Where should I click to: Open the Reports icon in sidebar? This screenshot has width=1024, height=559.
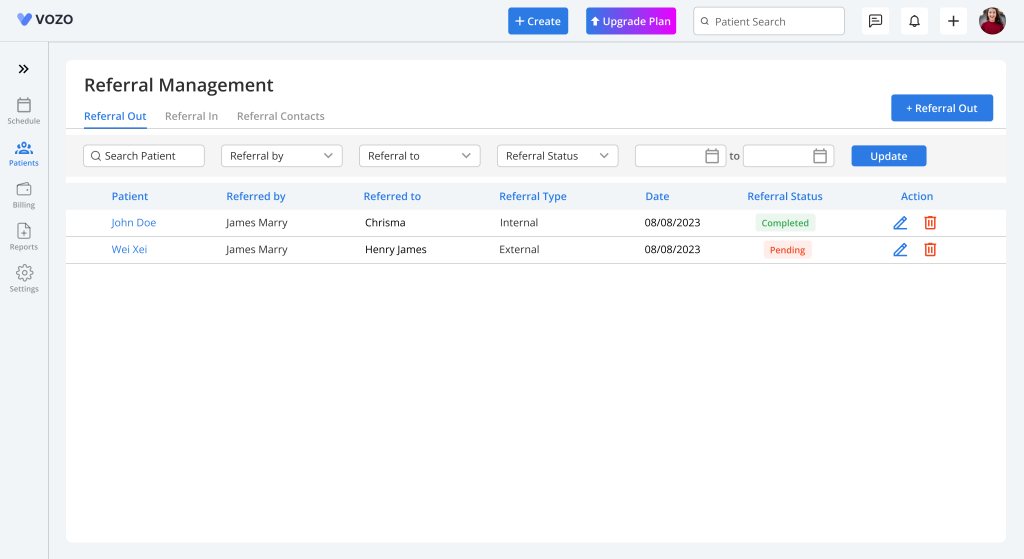(24, 232)
